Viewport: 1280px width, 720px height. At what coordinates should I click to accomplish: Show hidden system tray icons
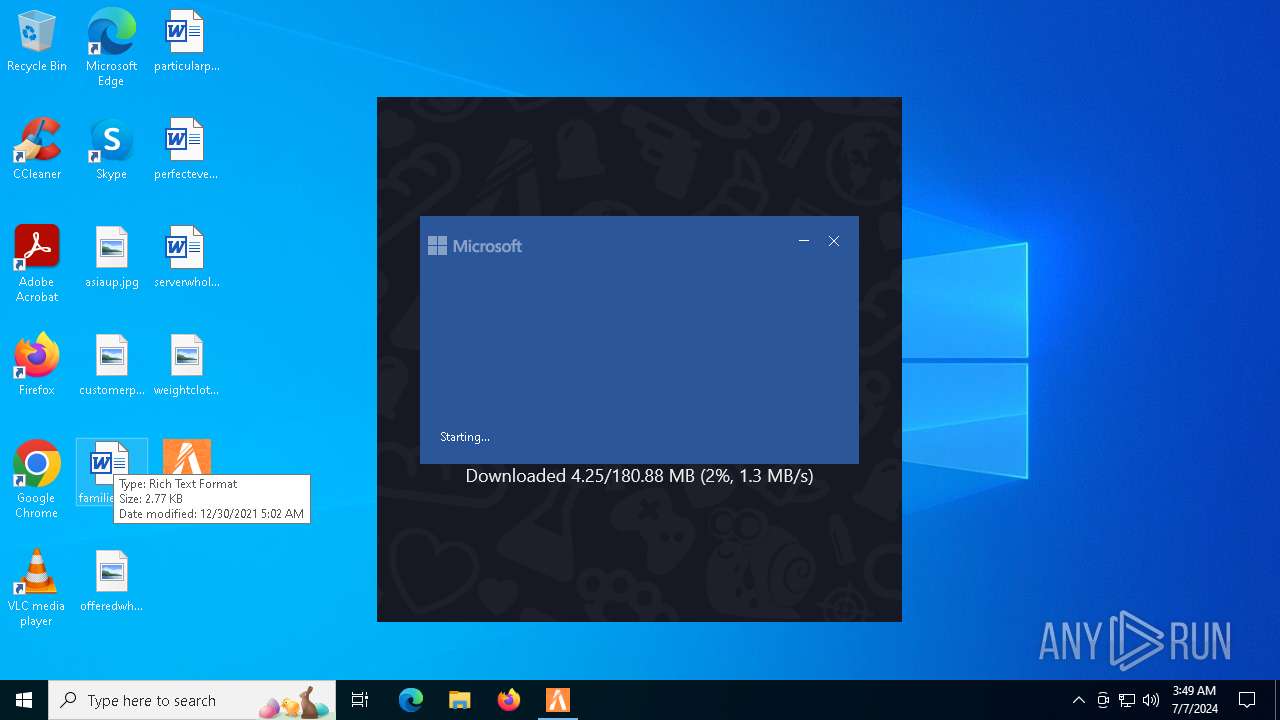(1078, 700)
